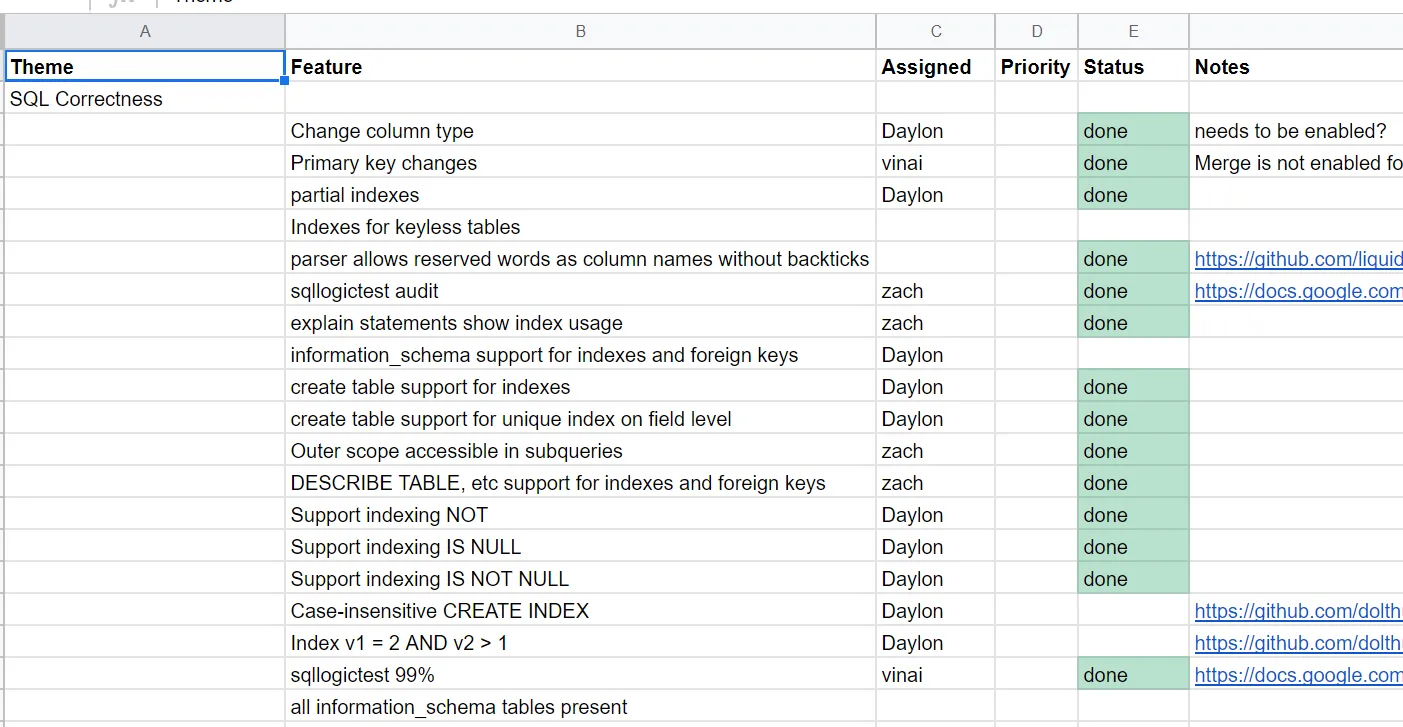The width and height of the screenshot is (1403, 727).
Task: Open the docs.google.com link beside sqllogictest audit
Action: click(x=1297, y=290)
